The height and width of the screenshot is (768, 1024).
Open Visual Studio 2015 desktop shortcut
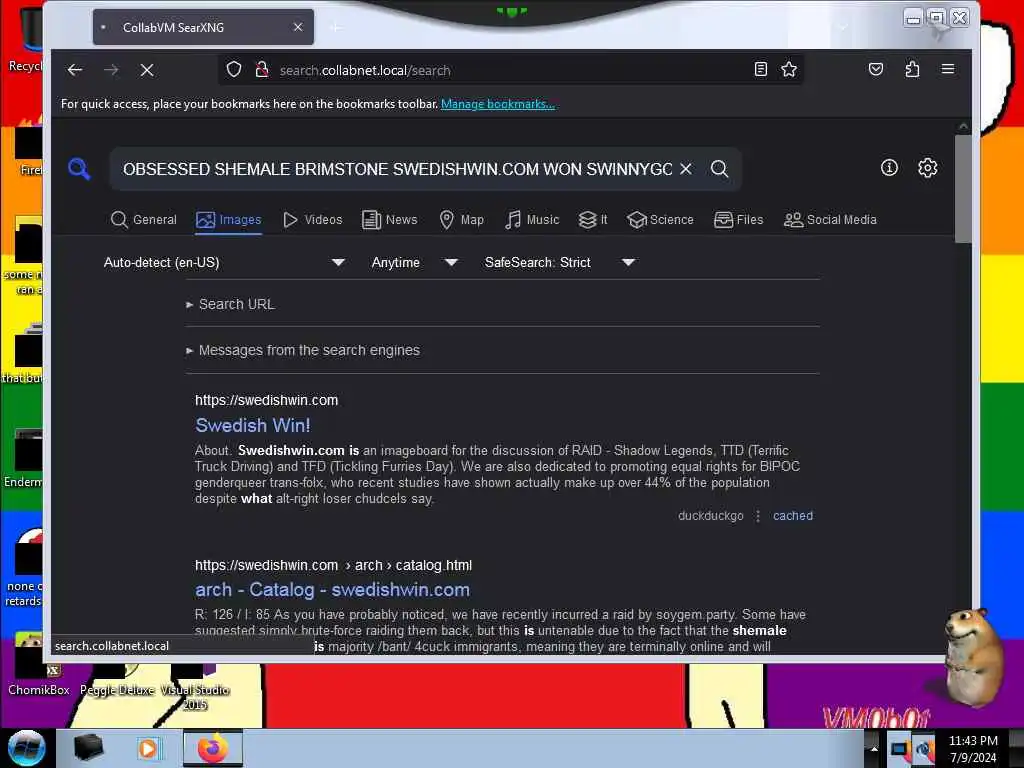pyautogui.click(x=195, y=687)
